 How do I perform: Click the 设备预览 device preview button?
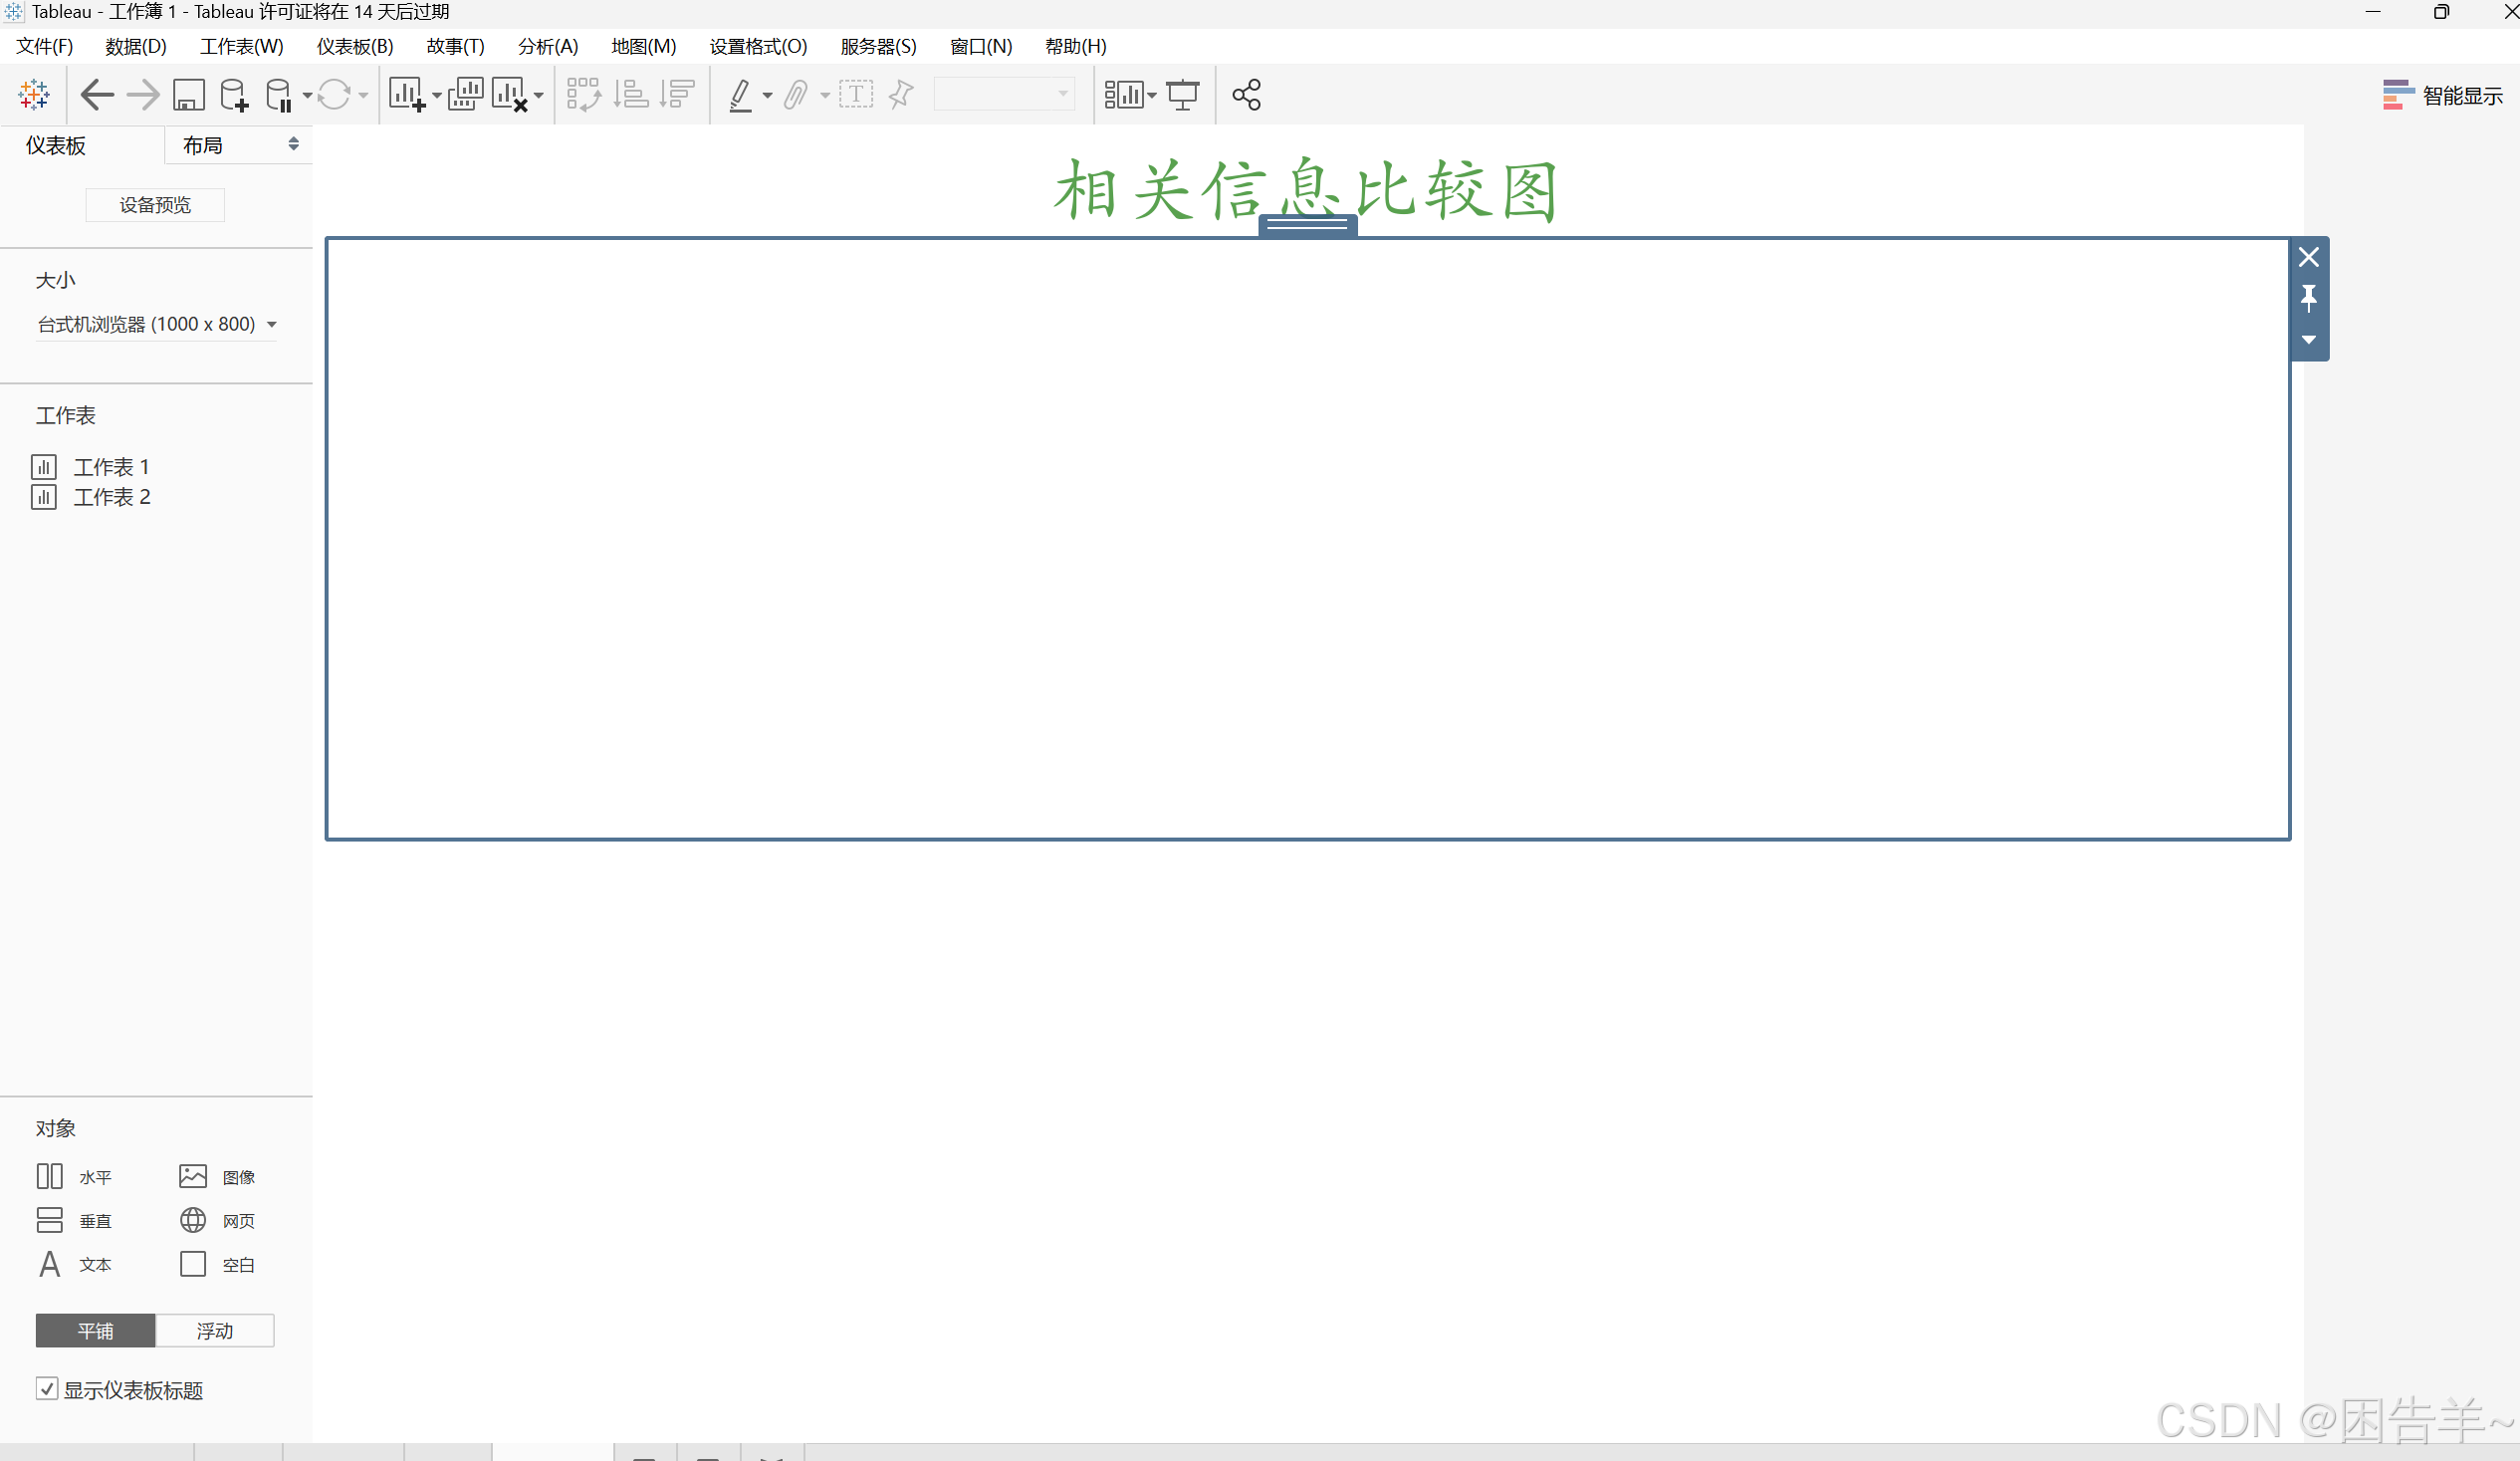[x=155, y=205]
